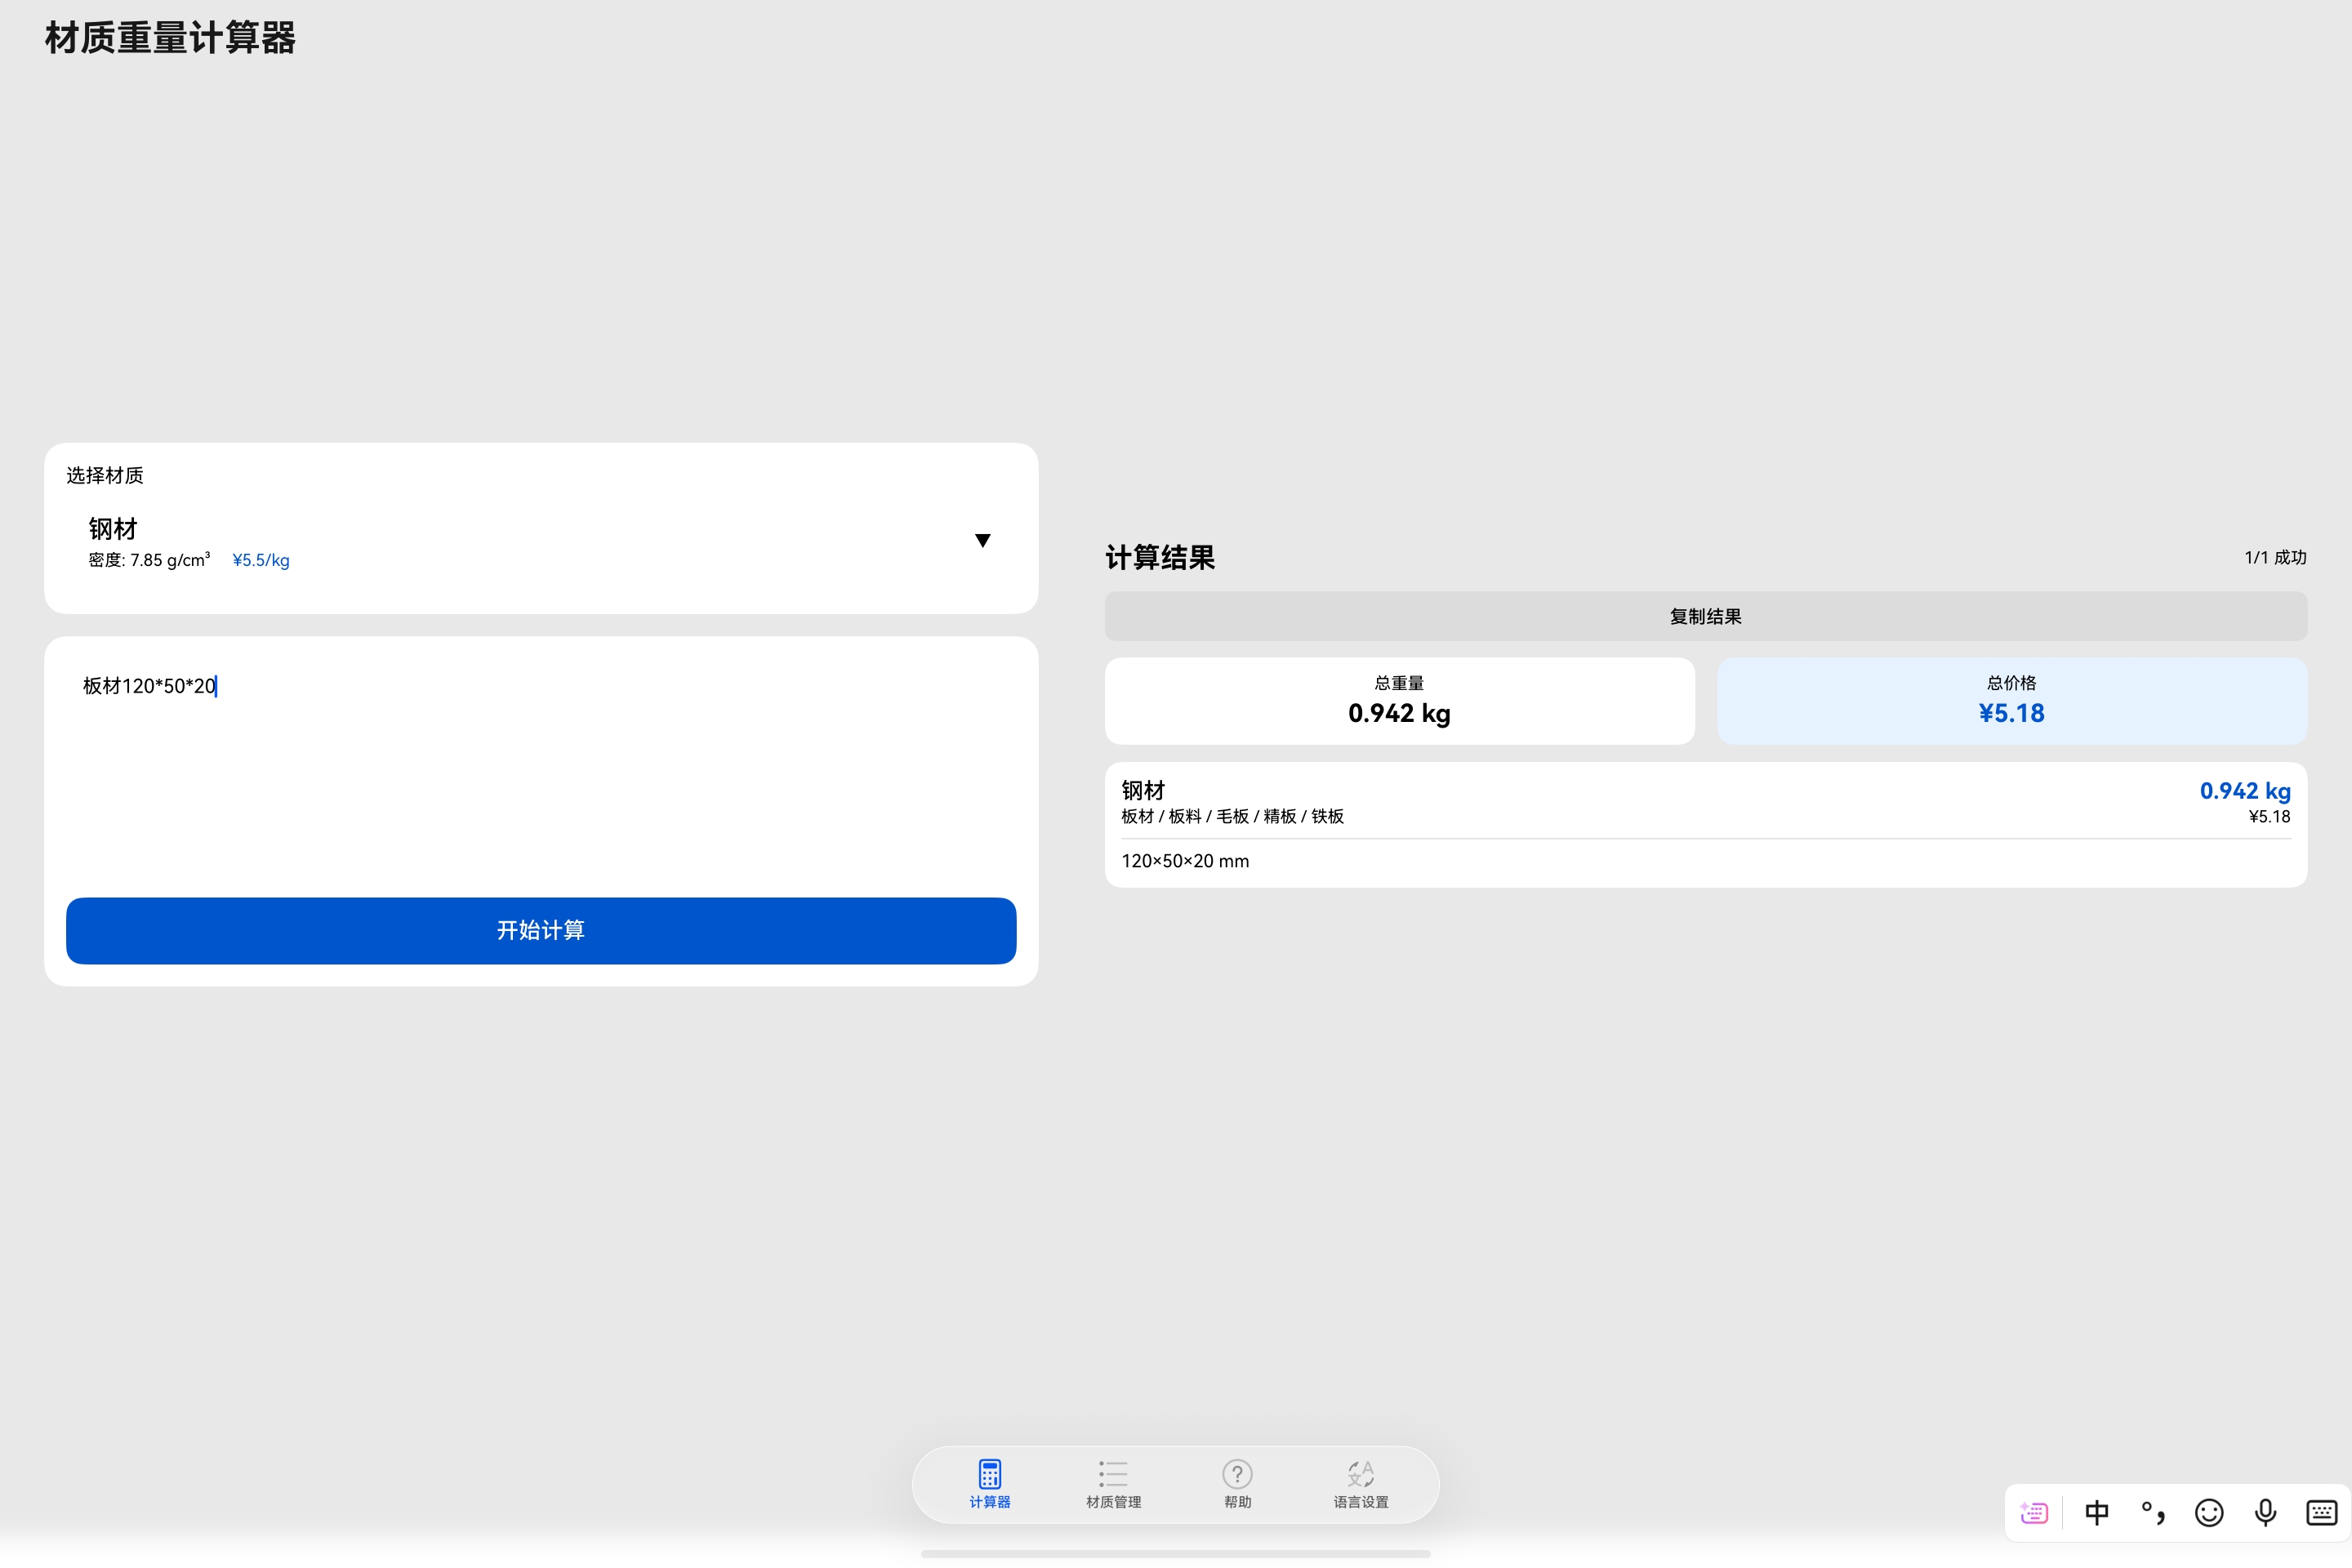The width and height of the screenshot is (2352, 1568).
Task: Click the 总重量 0.942 kg card
Action: pyautogui.click(x=1399, y=700)
